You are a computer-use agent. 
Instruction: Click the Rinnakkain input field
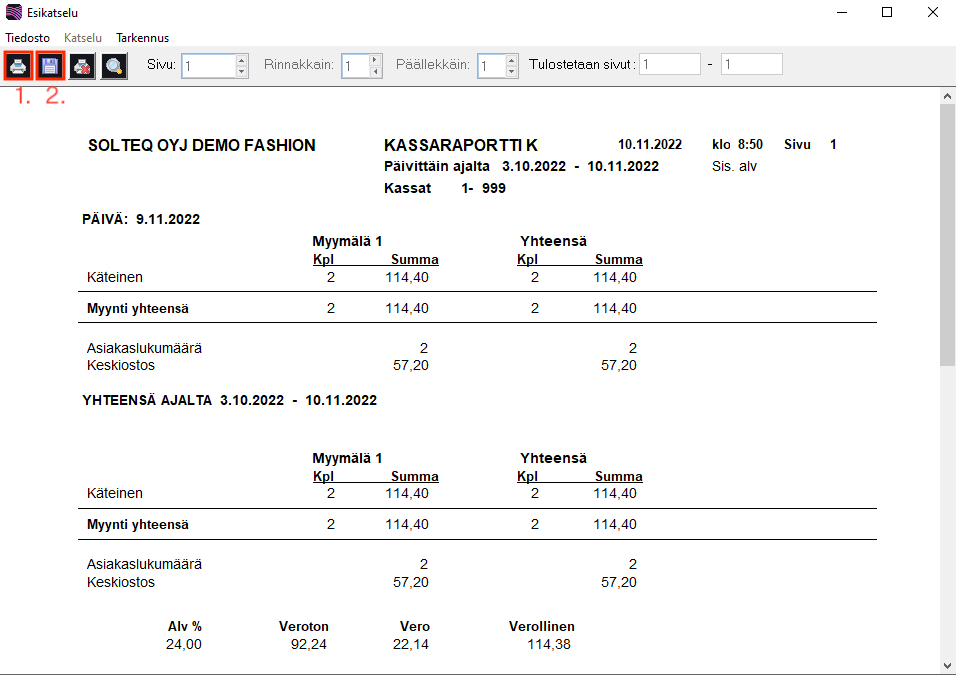coord(354,66)
